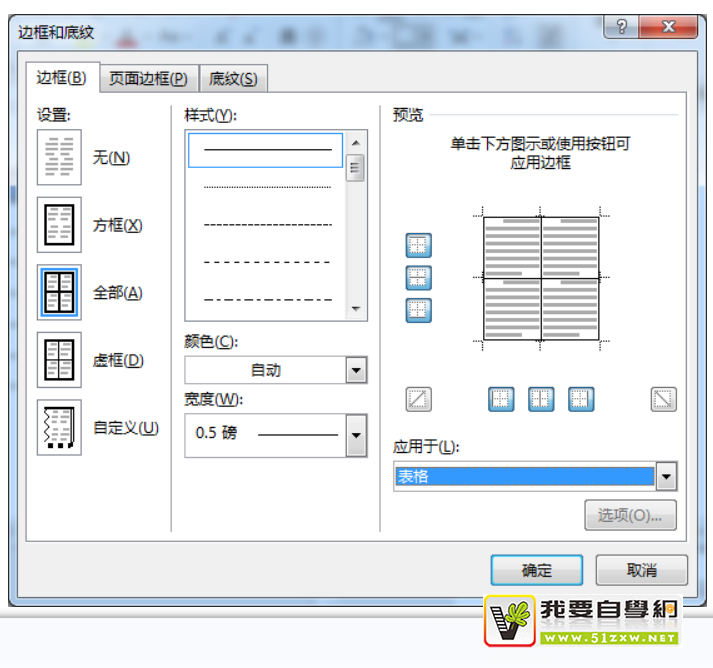Screen dimensions: 713x668
Task: Click the style list scroll-down arrow
Action: (356, 309)
